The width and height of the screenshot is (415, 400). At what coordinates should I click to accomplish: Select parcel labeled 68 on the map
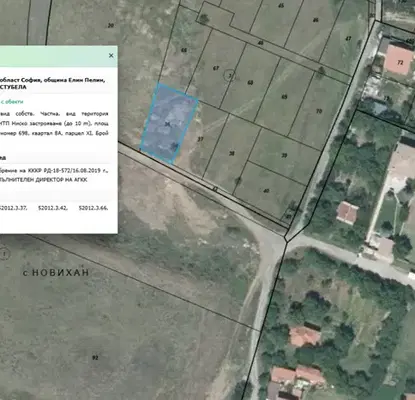point(250,82)
